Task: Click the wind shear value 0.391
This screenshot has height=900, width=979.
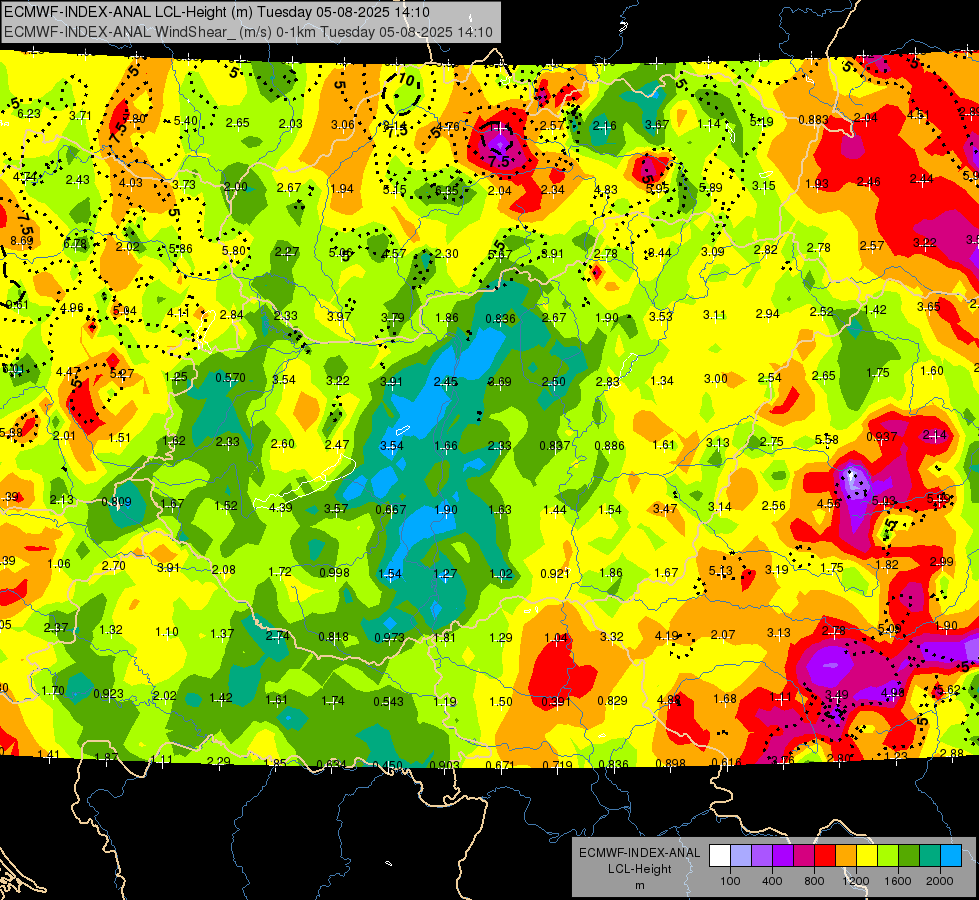Action: [556, 702]
